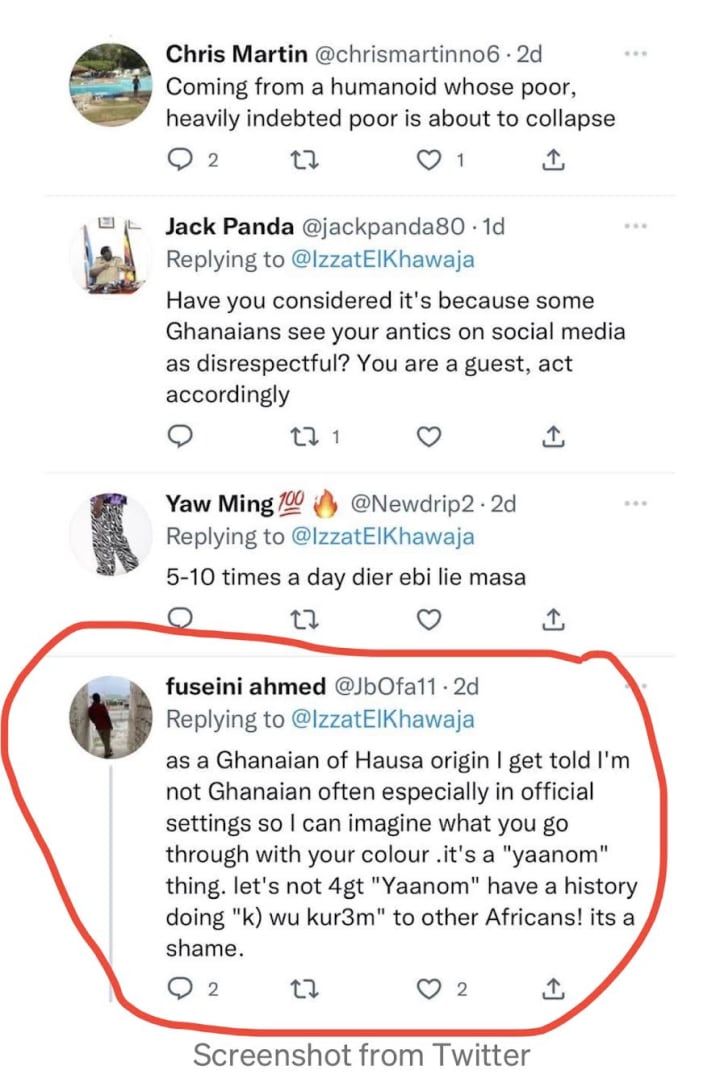Click @IzzatElKhawaja mention in Jack Panda's reply

pos(382,260)
